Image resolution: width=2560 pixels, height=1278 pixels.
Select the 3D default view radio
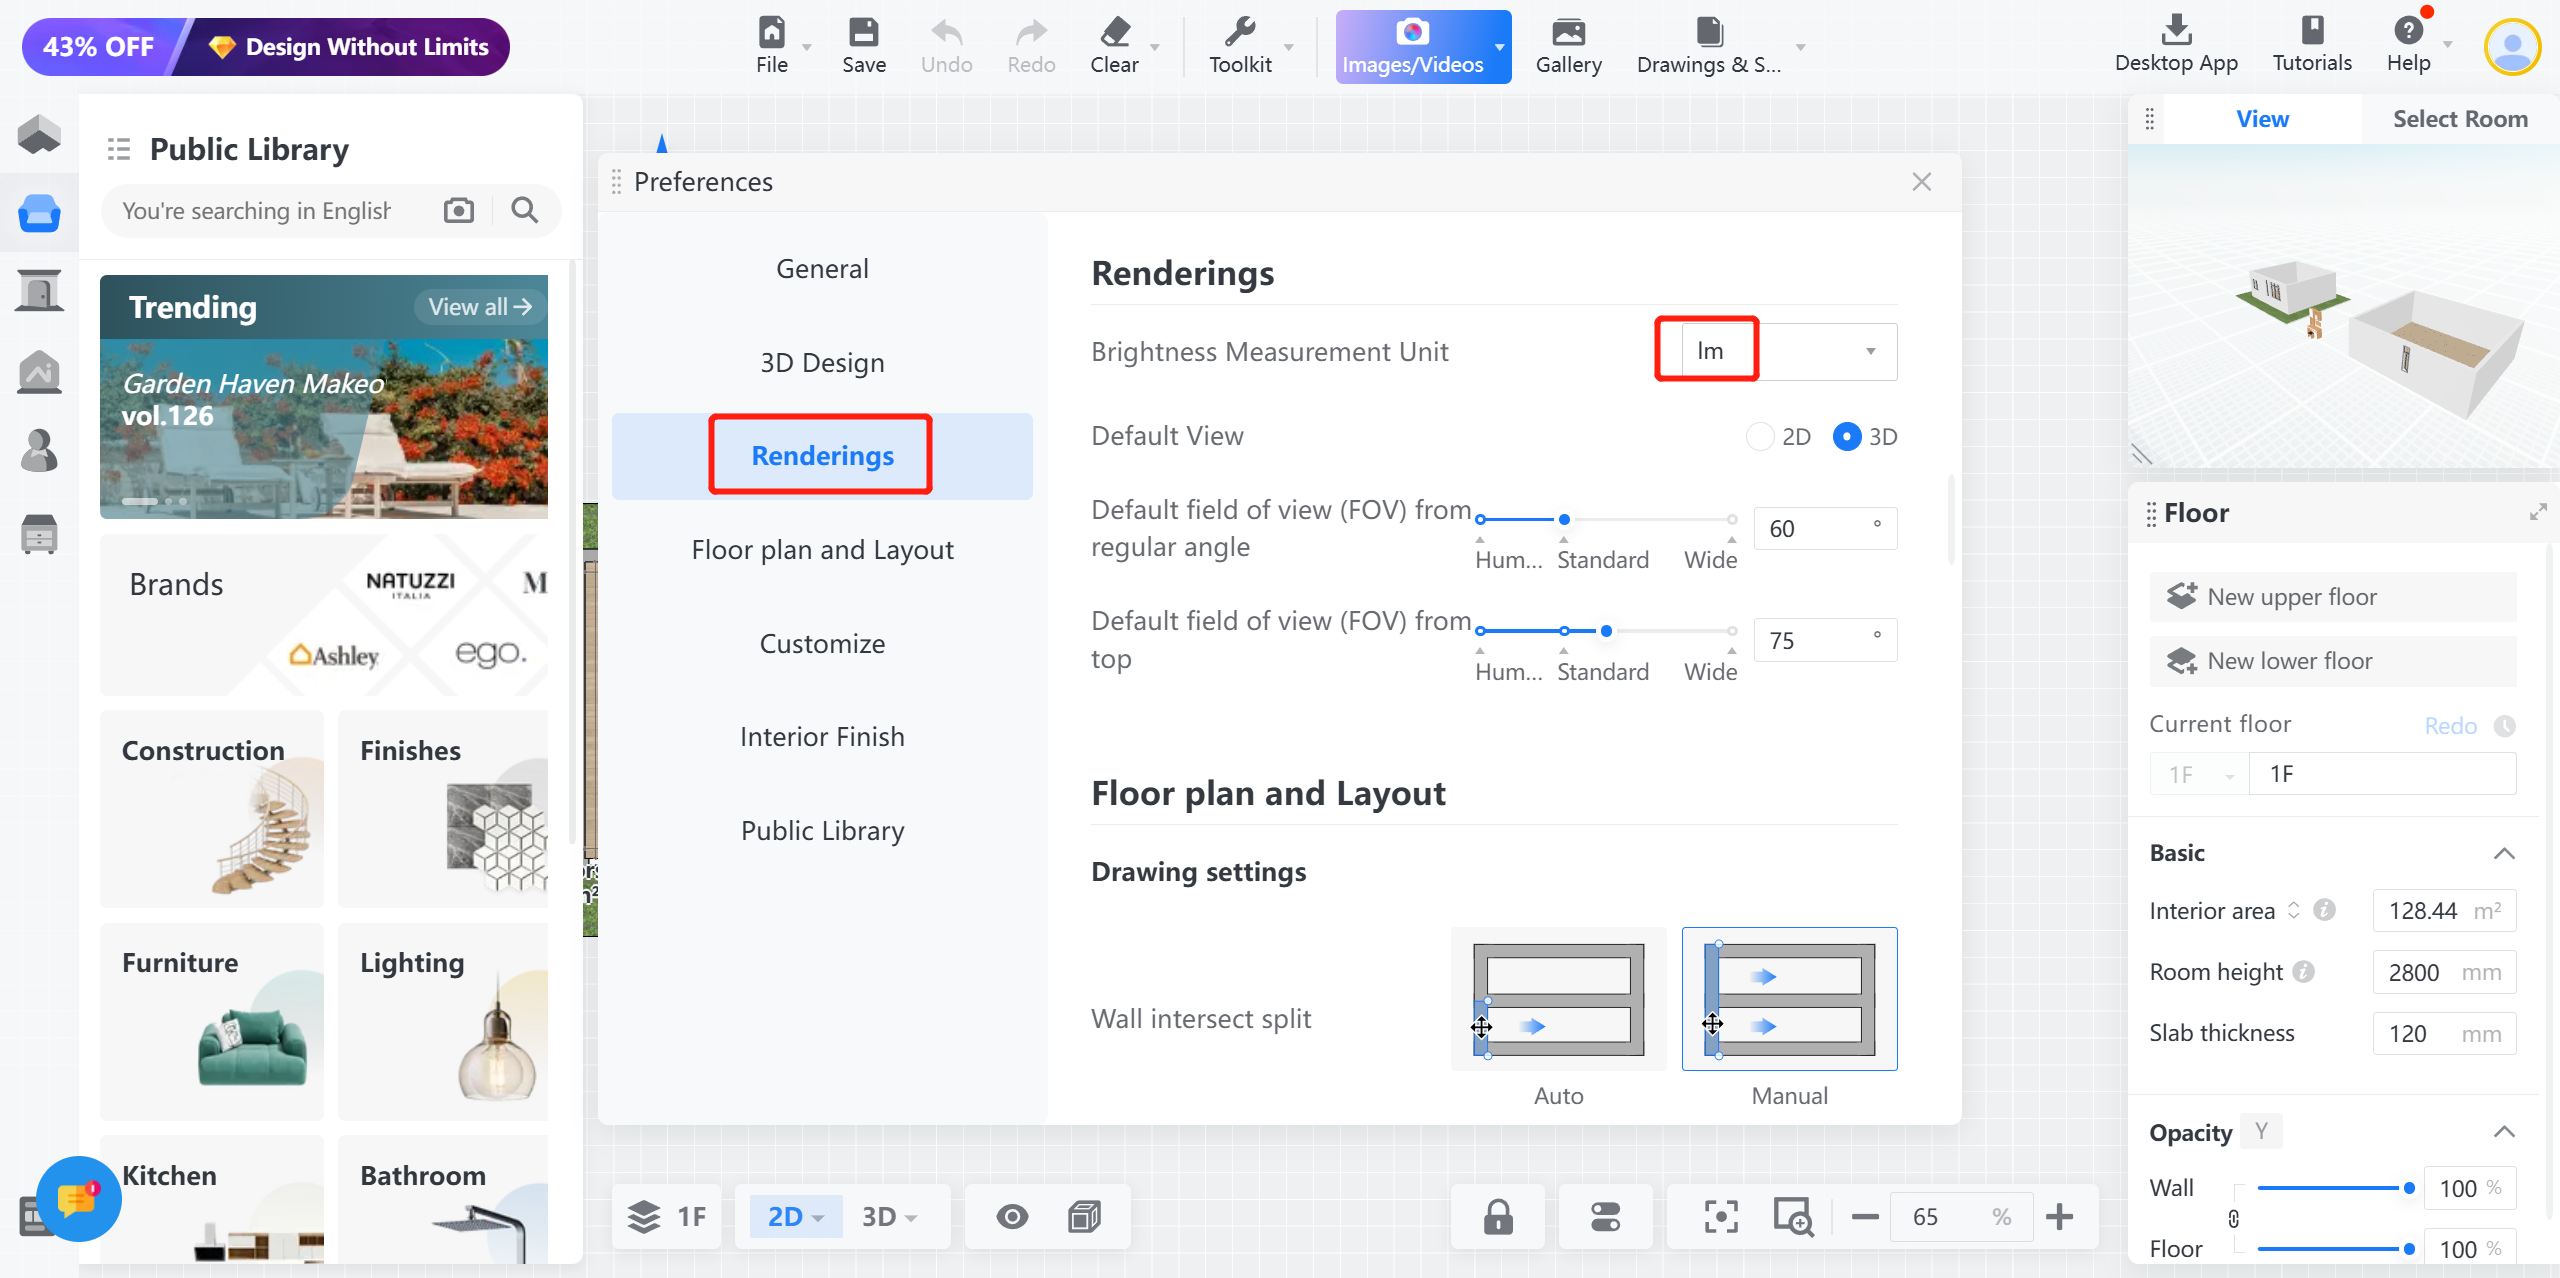1847,437
